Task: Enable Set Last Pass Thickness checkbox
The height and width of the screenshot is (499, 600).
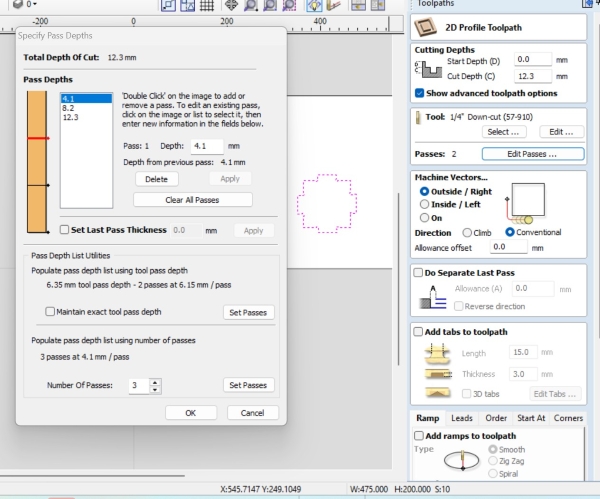Action: [x=65, y=230]
